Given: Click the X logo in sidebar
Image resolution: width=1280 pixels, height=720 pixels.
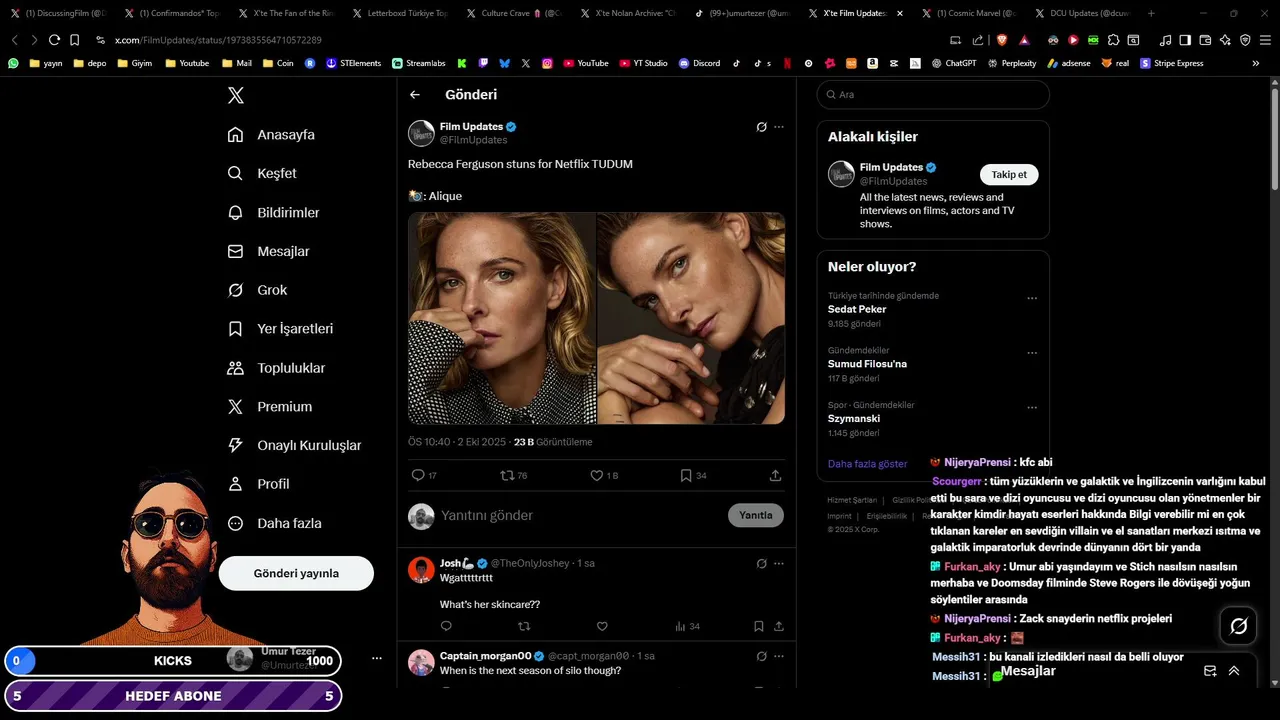Looking at the screenshot, I should pos(236,95).
